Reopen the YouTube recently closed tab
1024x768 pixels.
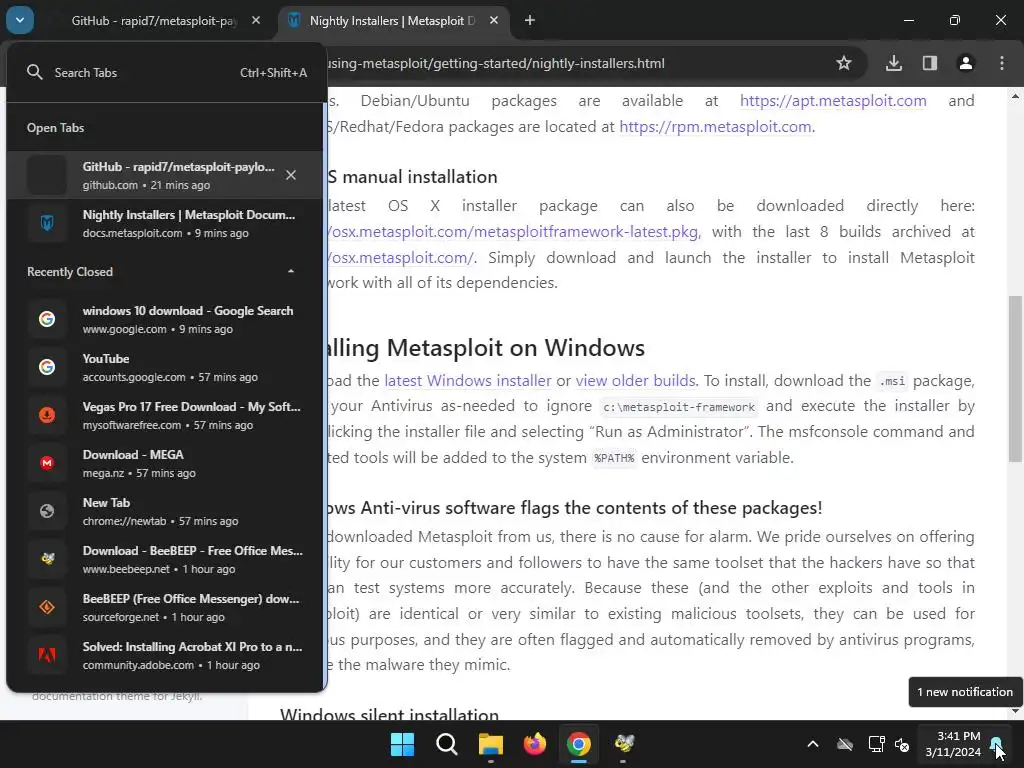pyautogui.click(x=166, y=367)
